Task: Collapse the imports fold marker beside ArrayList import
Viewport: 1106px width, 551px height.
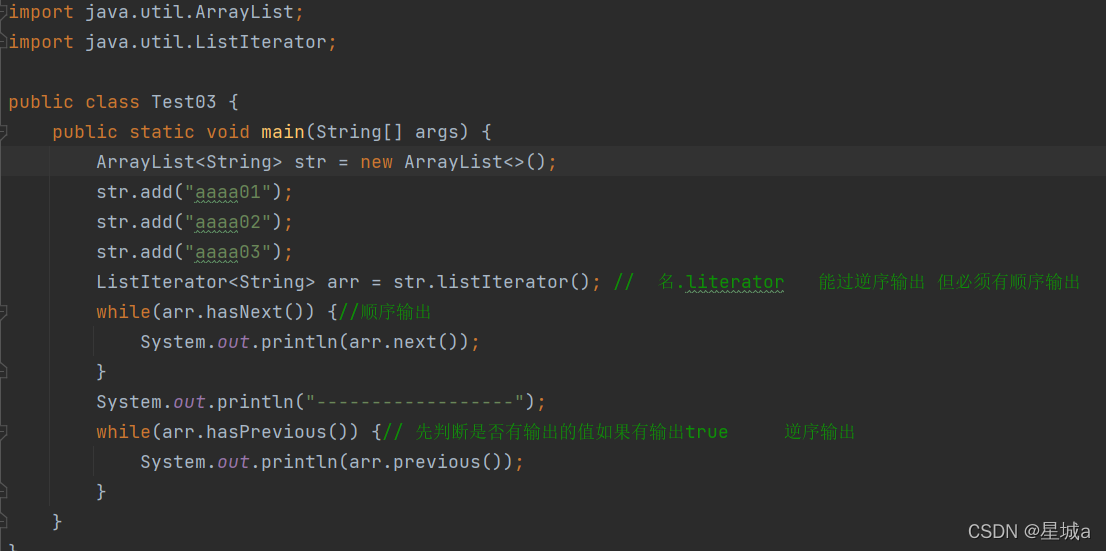Action: click(4, 12)
